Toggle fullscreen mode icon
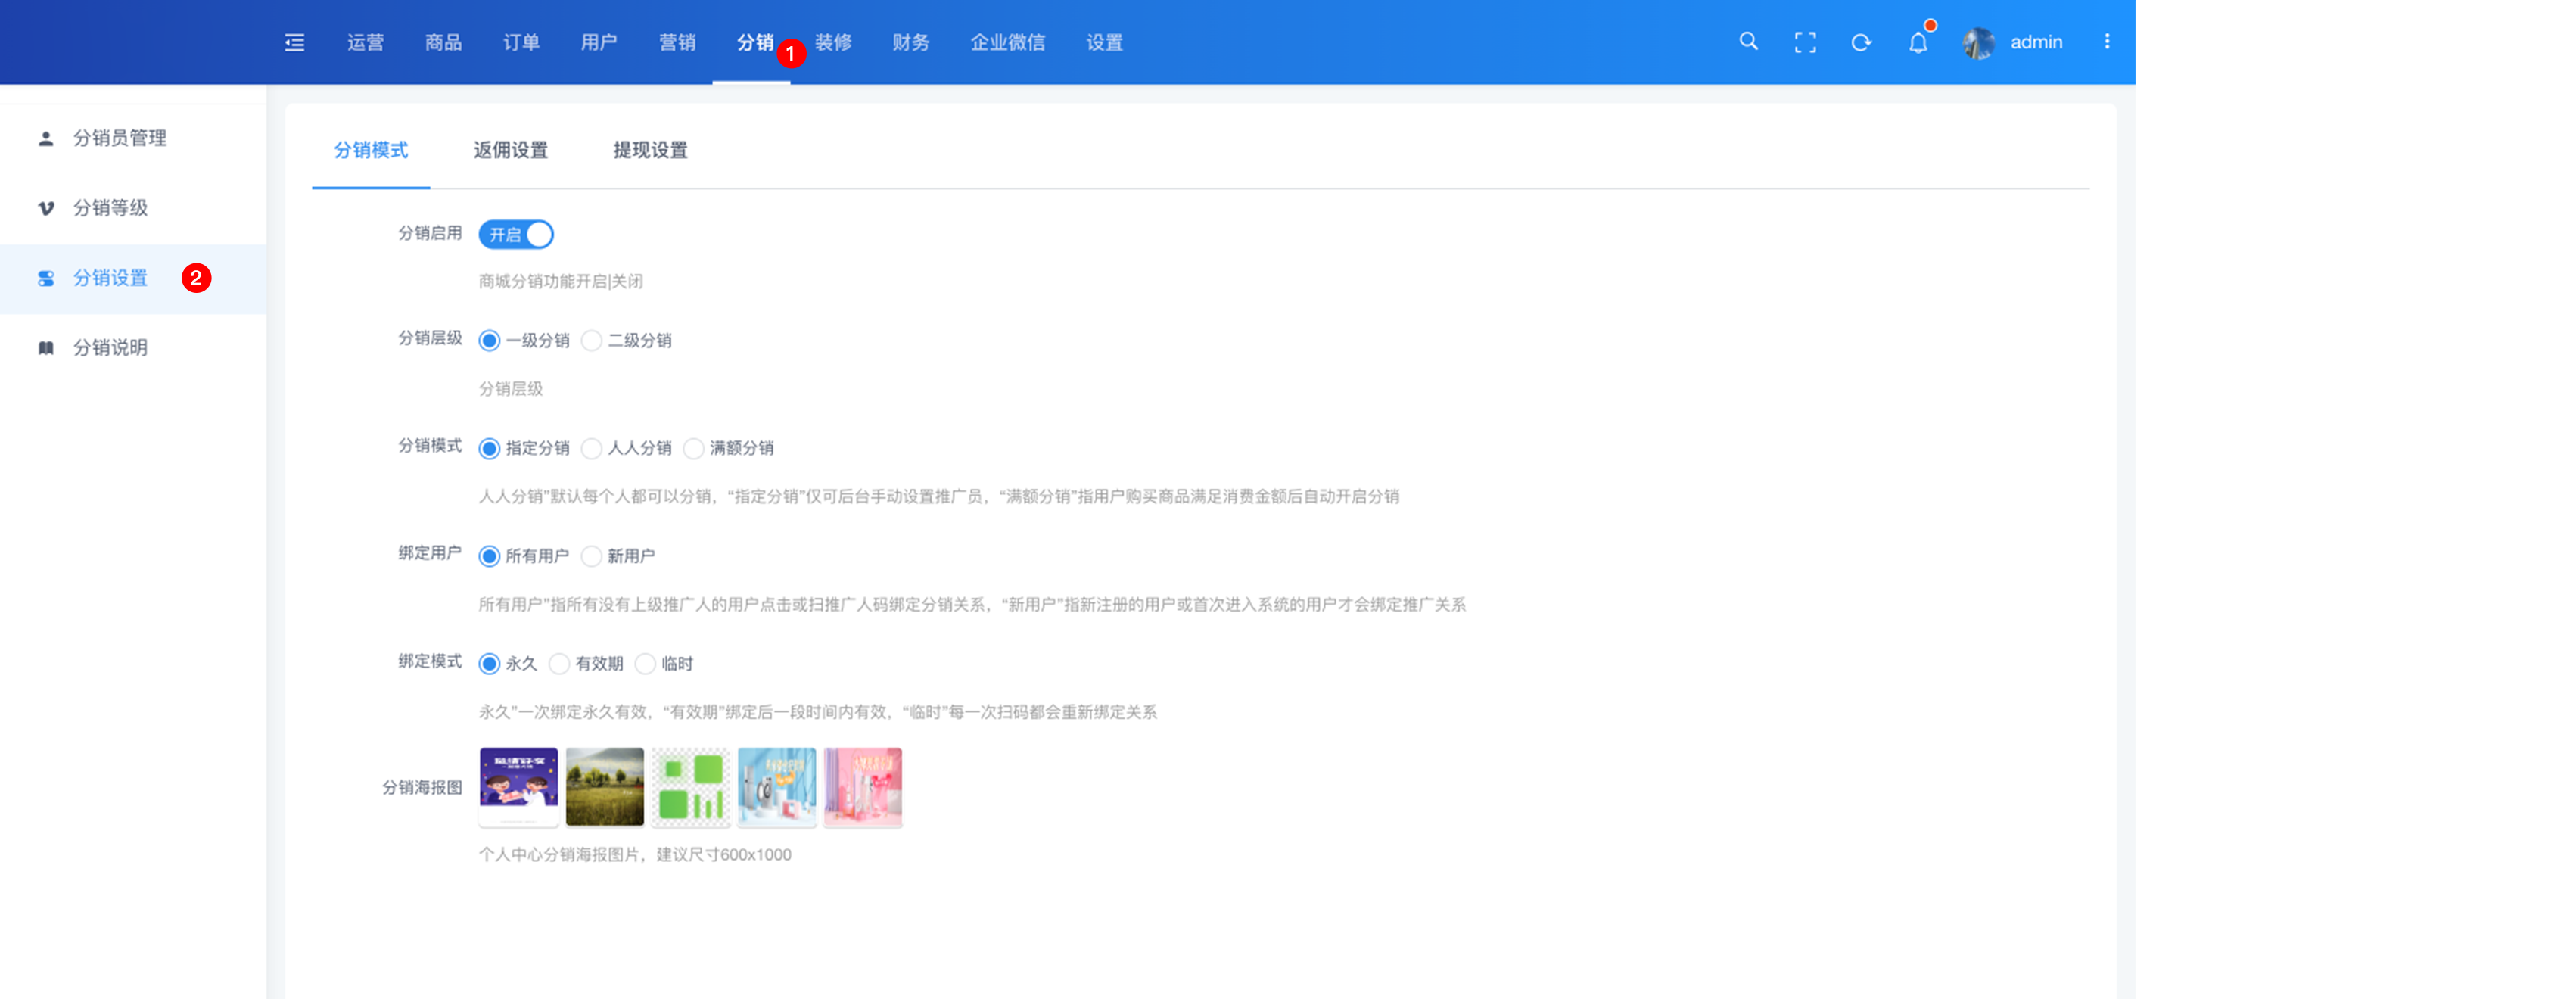The width and height of the screenshot is (2576, 999). [x=1805, y=42]
